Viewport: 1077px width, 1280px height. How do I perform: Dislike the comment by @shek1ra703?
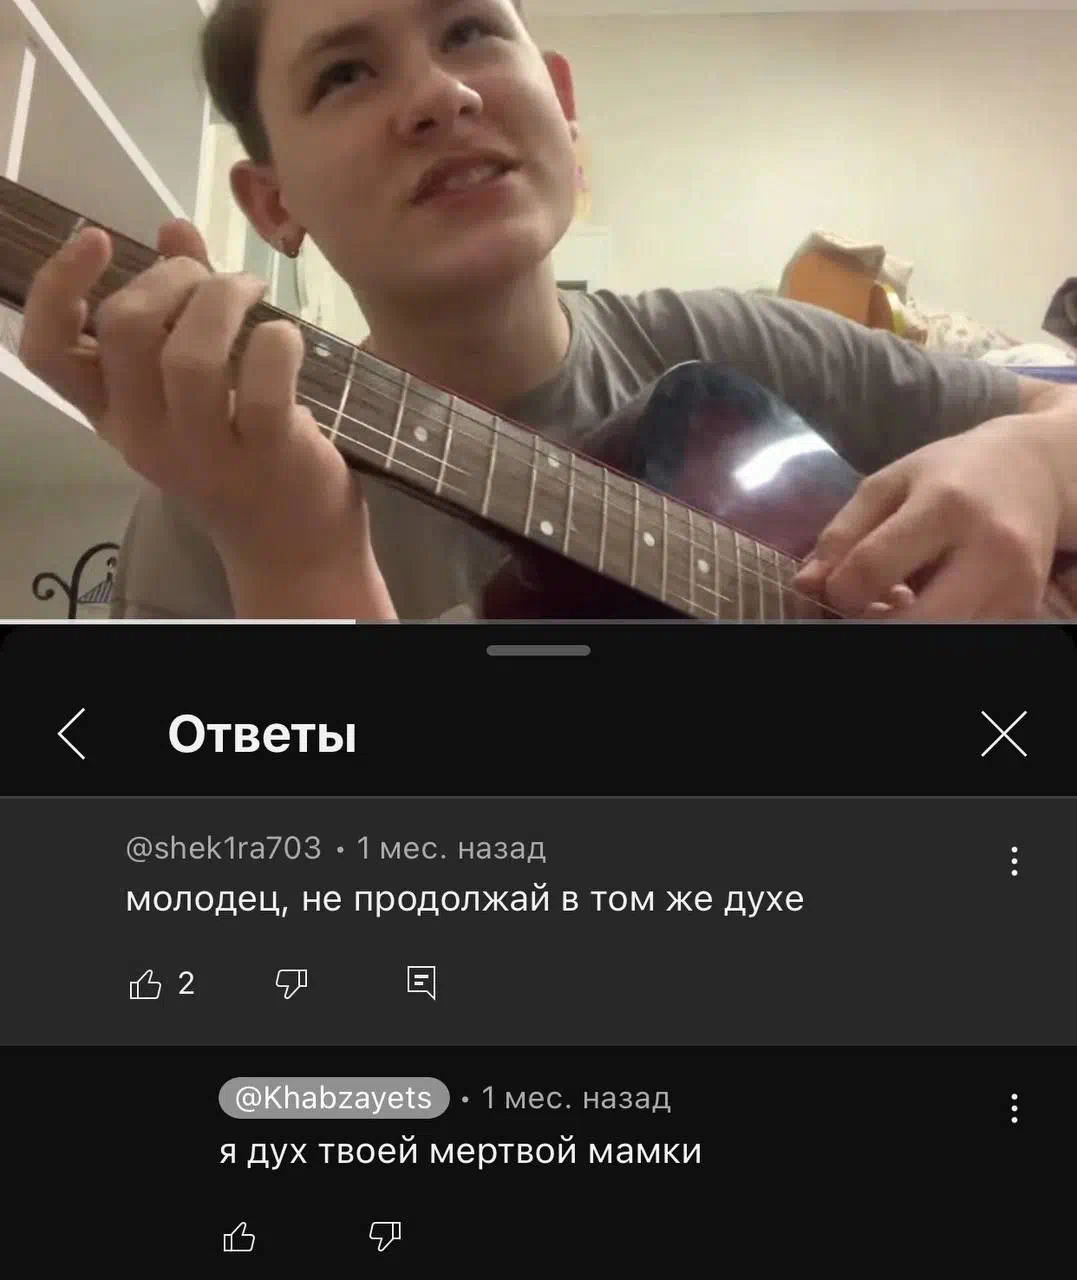[x=291, y=984]
